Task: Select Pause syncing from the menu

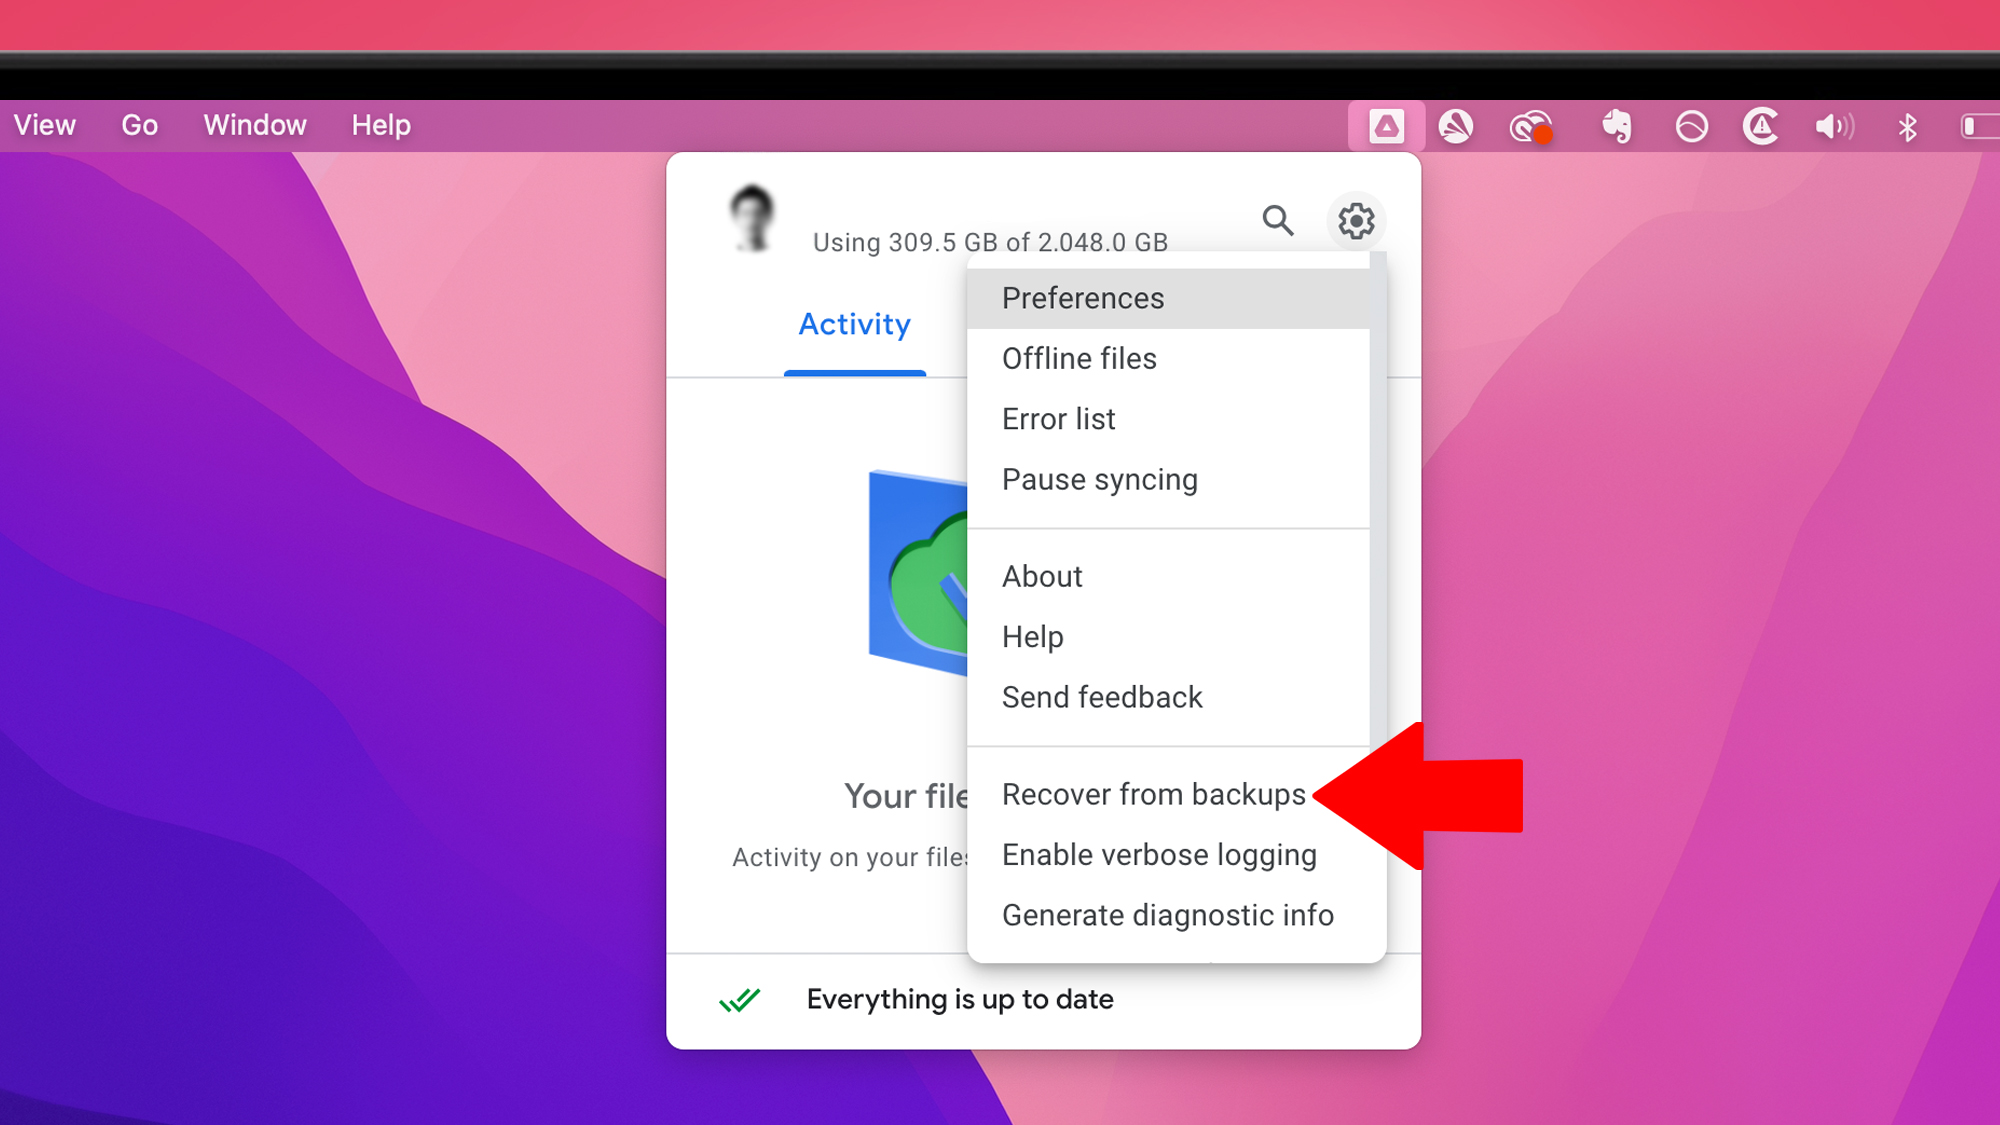Action: click(1099, 478)
